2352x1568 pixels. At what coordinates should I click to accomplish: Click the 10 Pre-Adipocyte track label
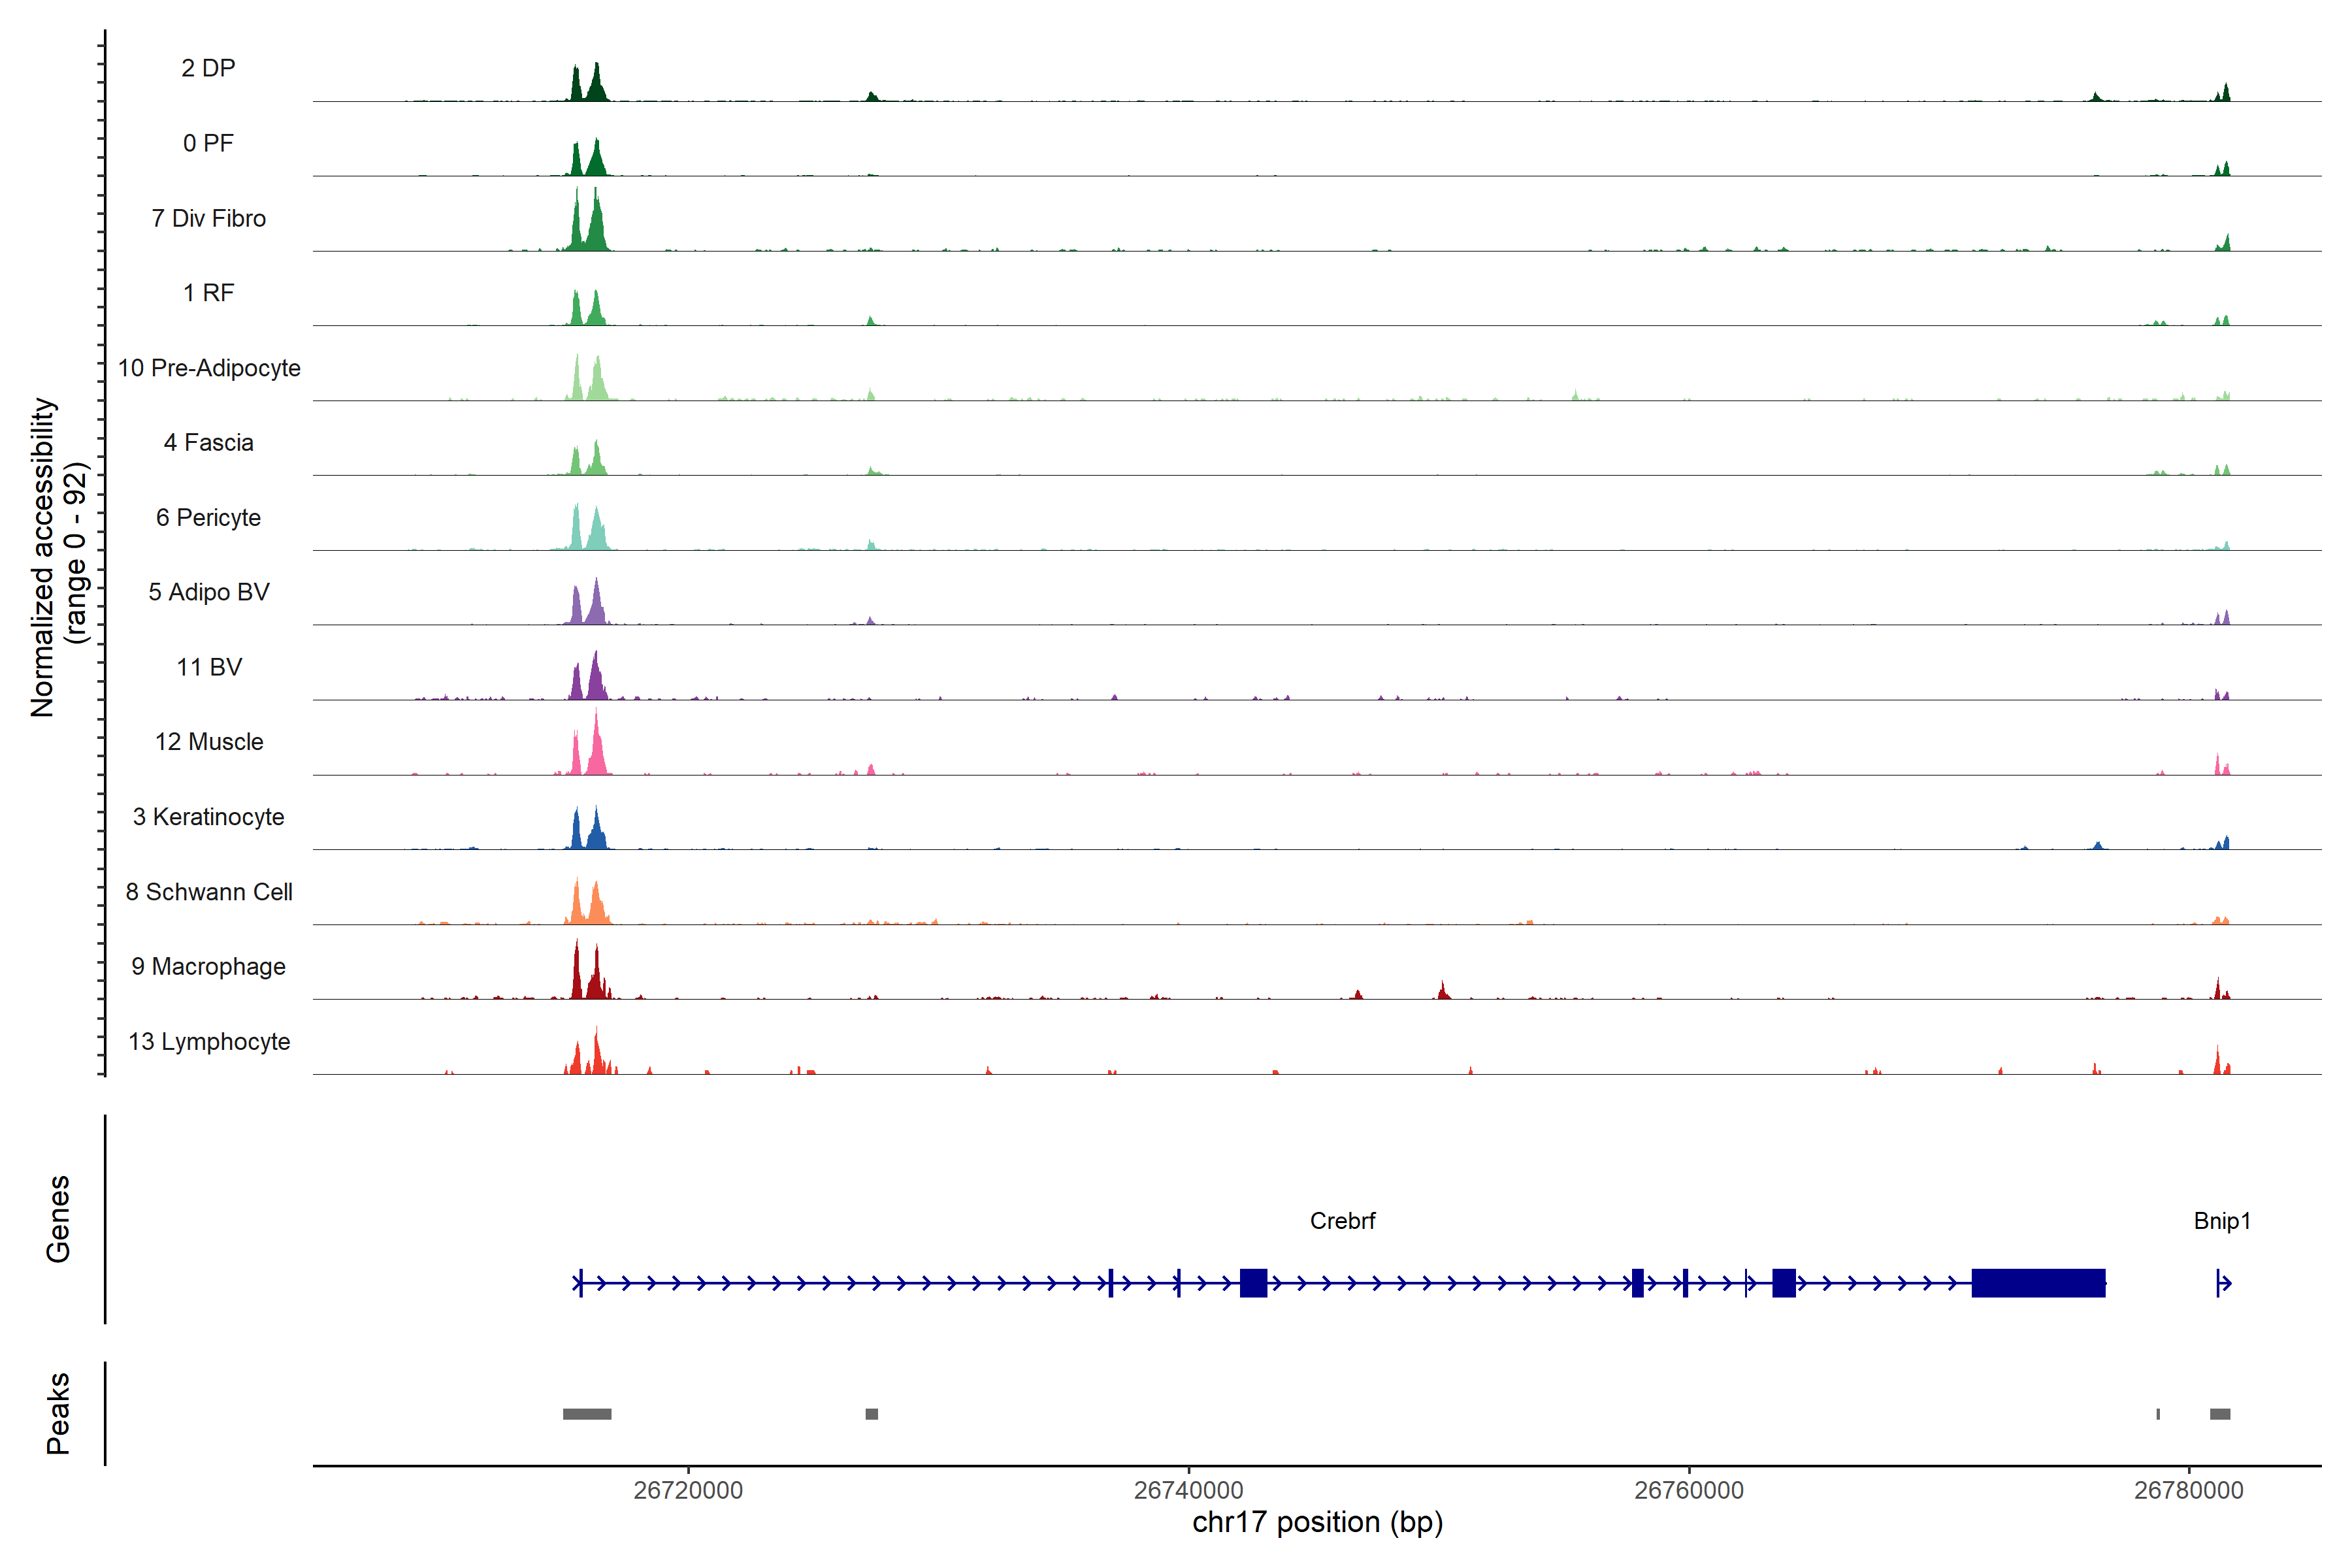coord(209,368)
